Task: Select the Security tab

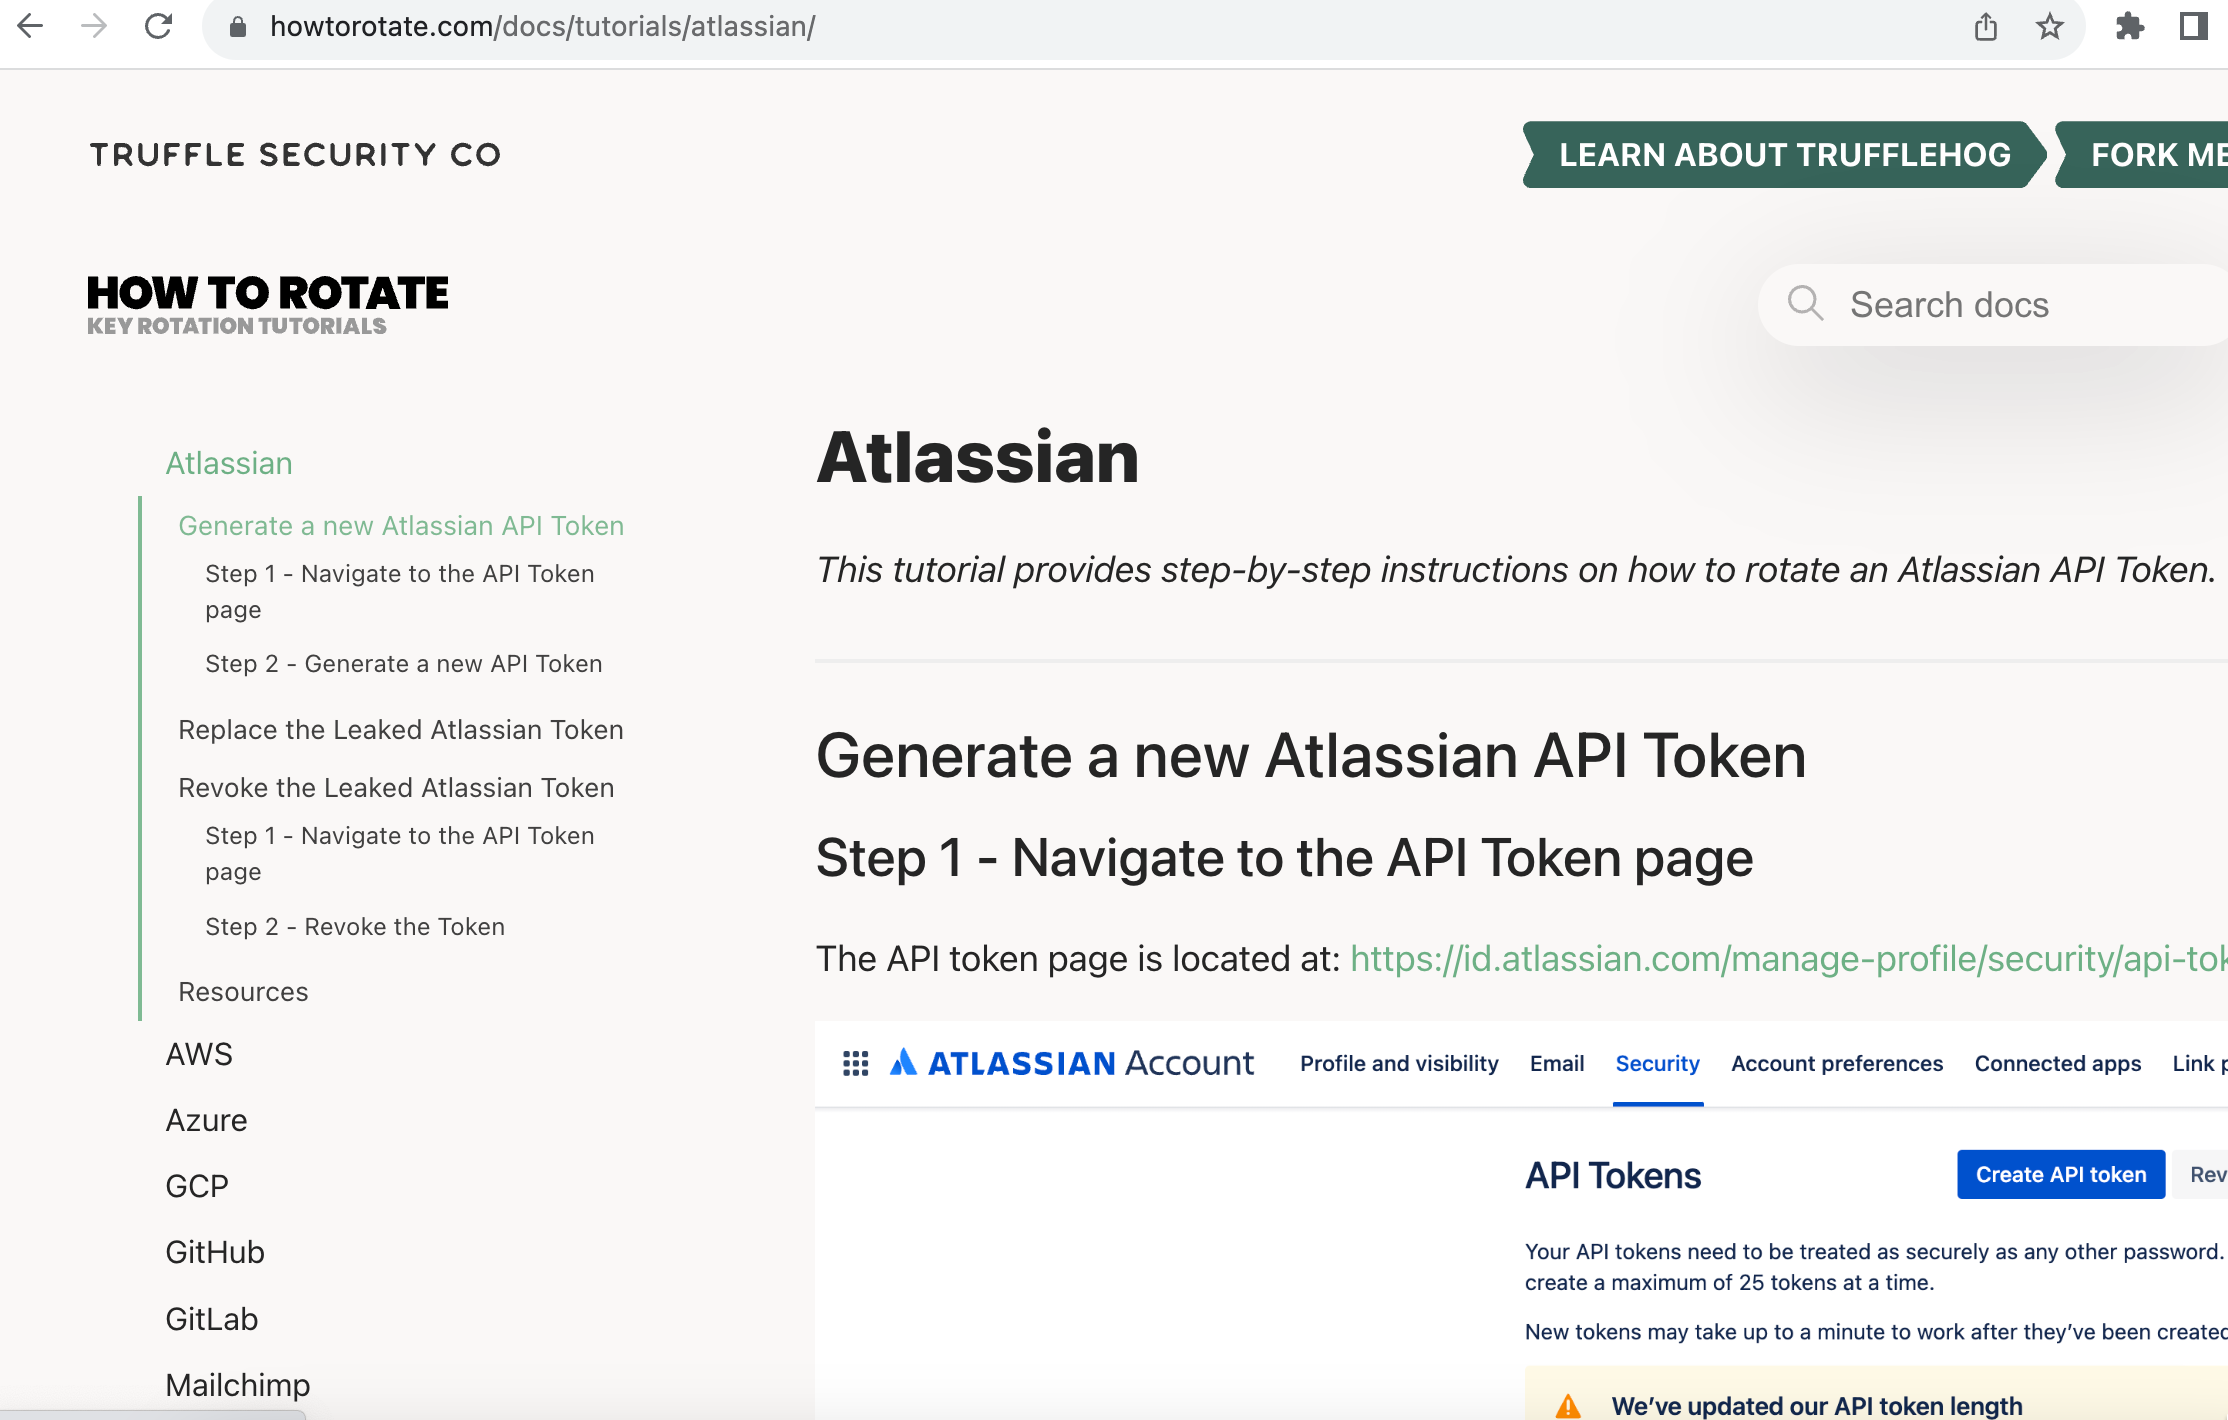Action: [1658, 1063]
